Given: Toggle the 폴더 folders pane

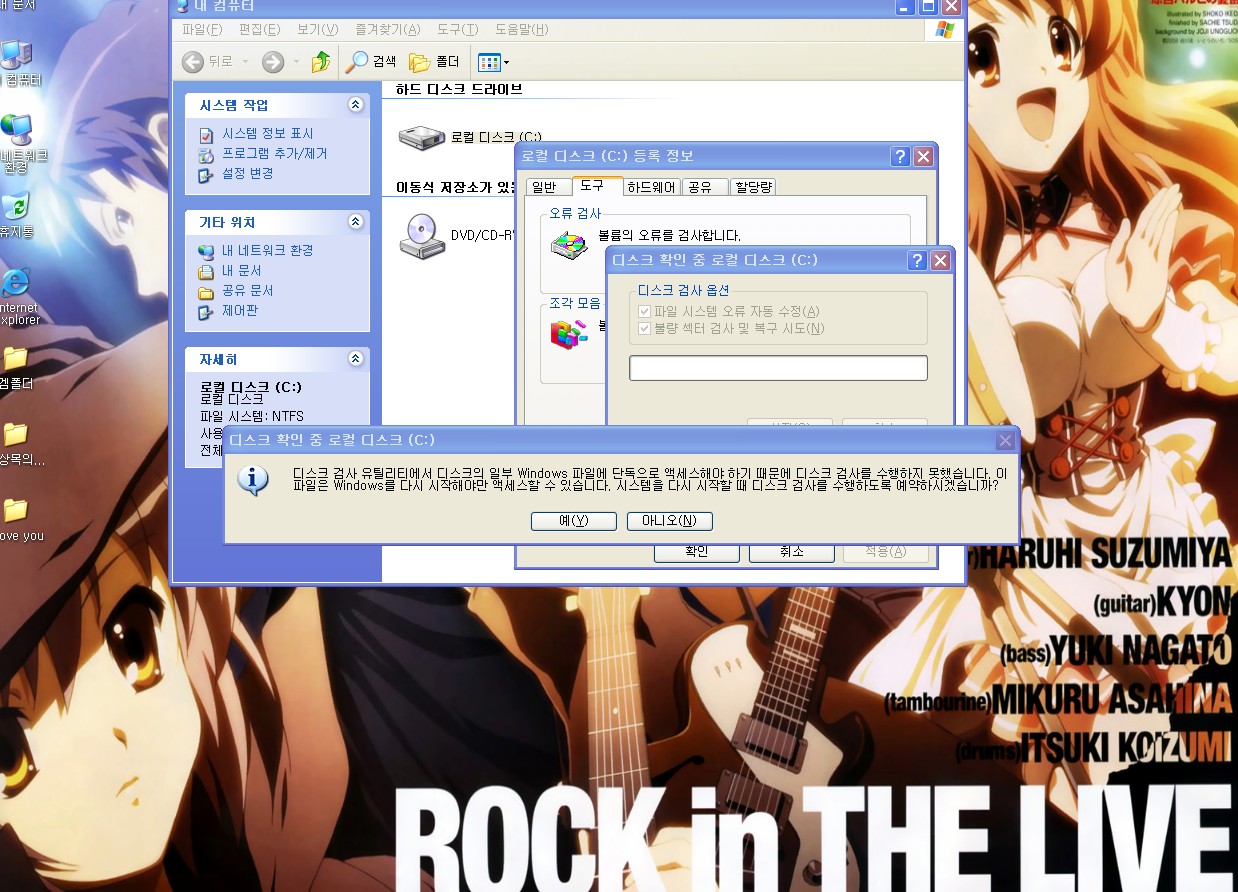Looking at the screenshot, I should (x=434, y=62).
